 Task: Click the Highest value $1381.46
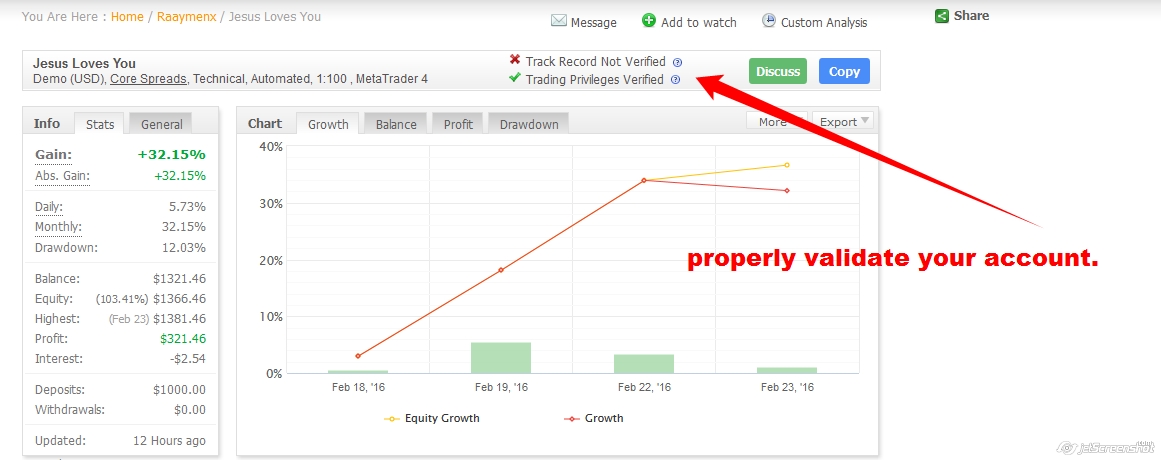click(x=179, y=319)
